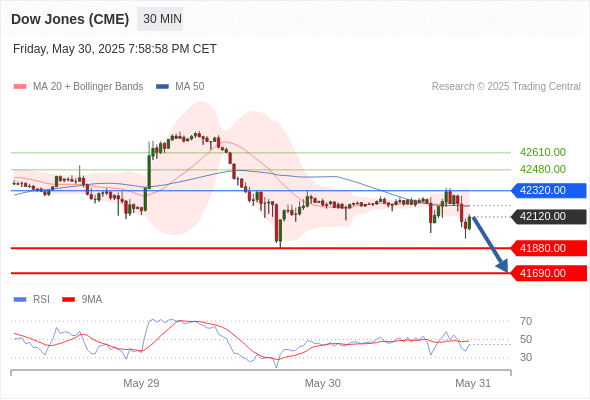Click the Research © 2025 Trading Central link
The image size is (590, 400).
click(506, 87)
